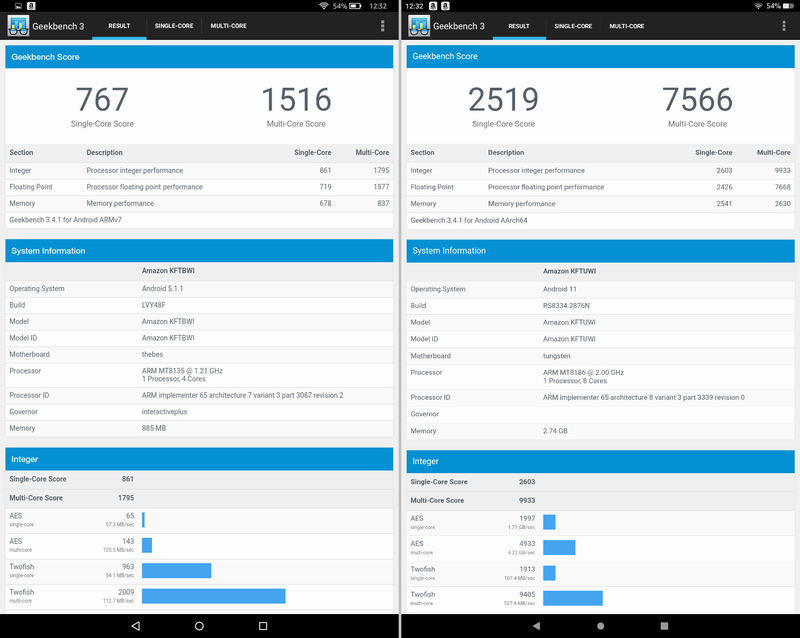Select the RESULT tab in the left panel
Screen dimensions: 800x638
pos(119,26)
